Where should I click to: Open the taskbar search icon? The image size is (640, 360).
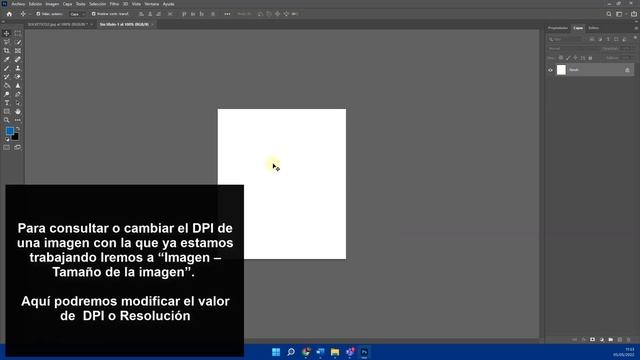pos(291,352)
